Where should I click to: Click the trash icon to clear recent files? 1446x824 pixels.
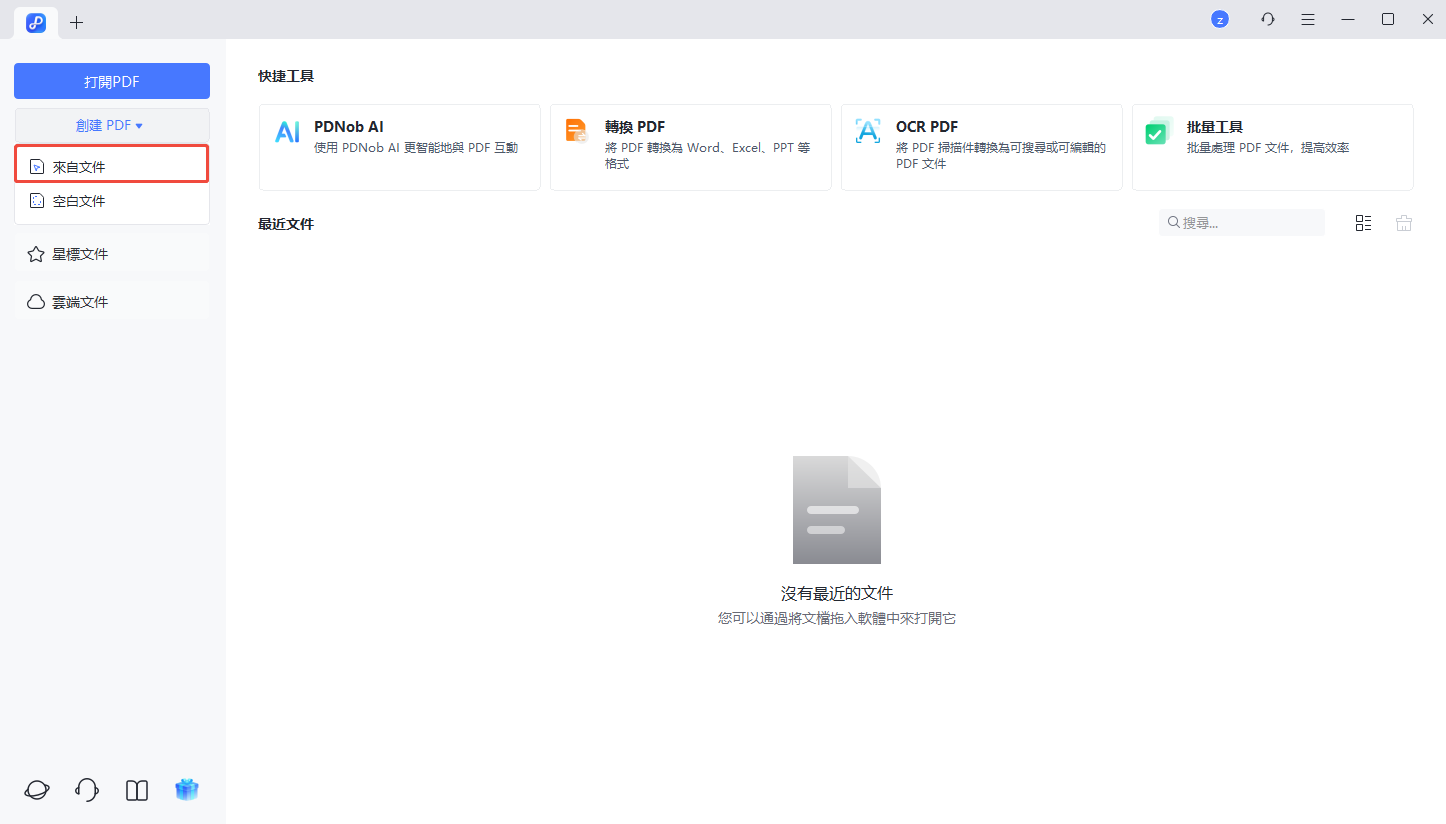1404,223
